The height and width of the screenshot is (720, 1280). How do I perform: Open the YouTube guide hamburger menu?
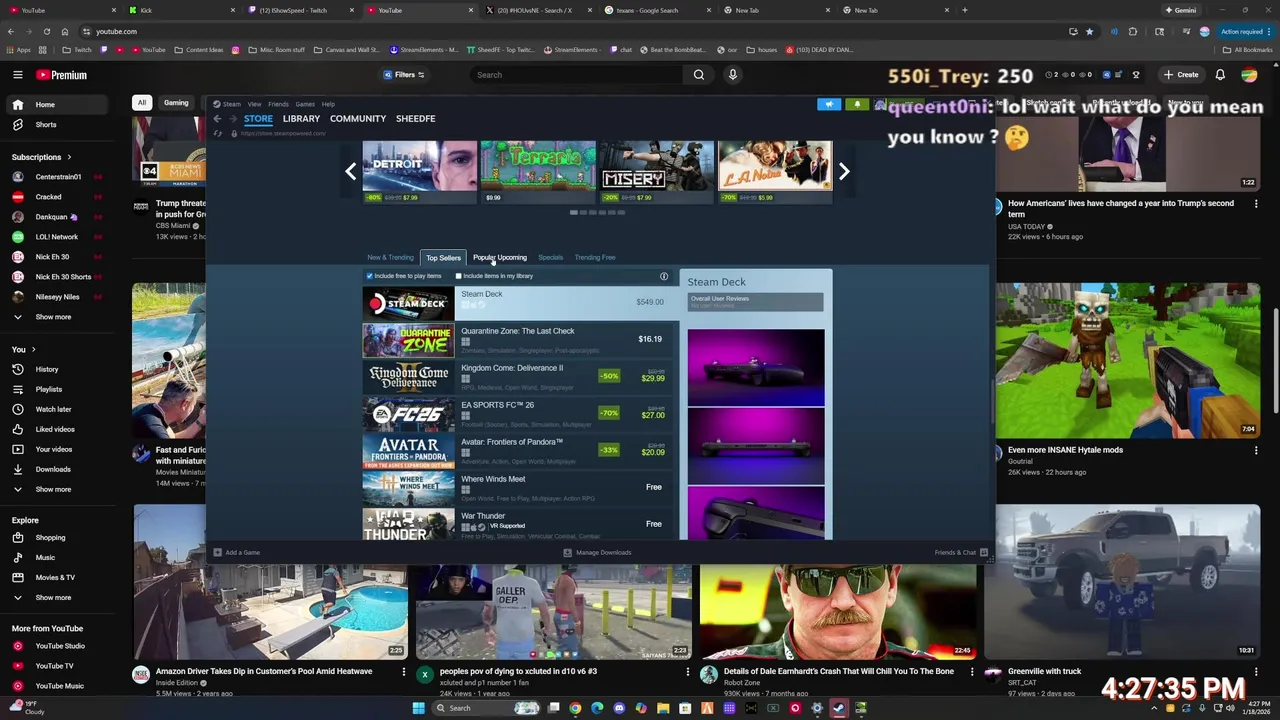coord(17,75)
